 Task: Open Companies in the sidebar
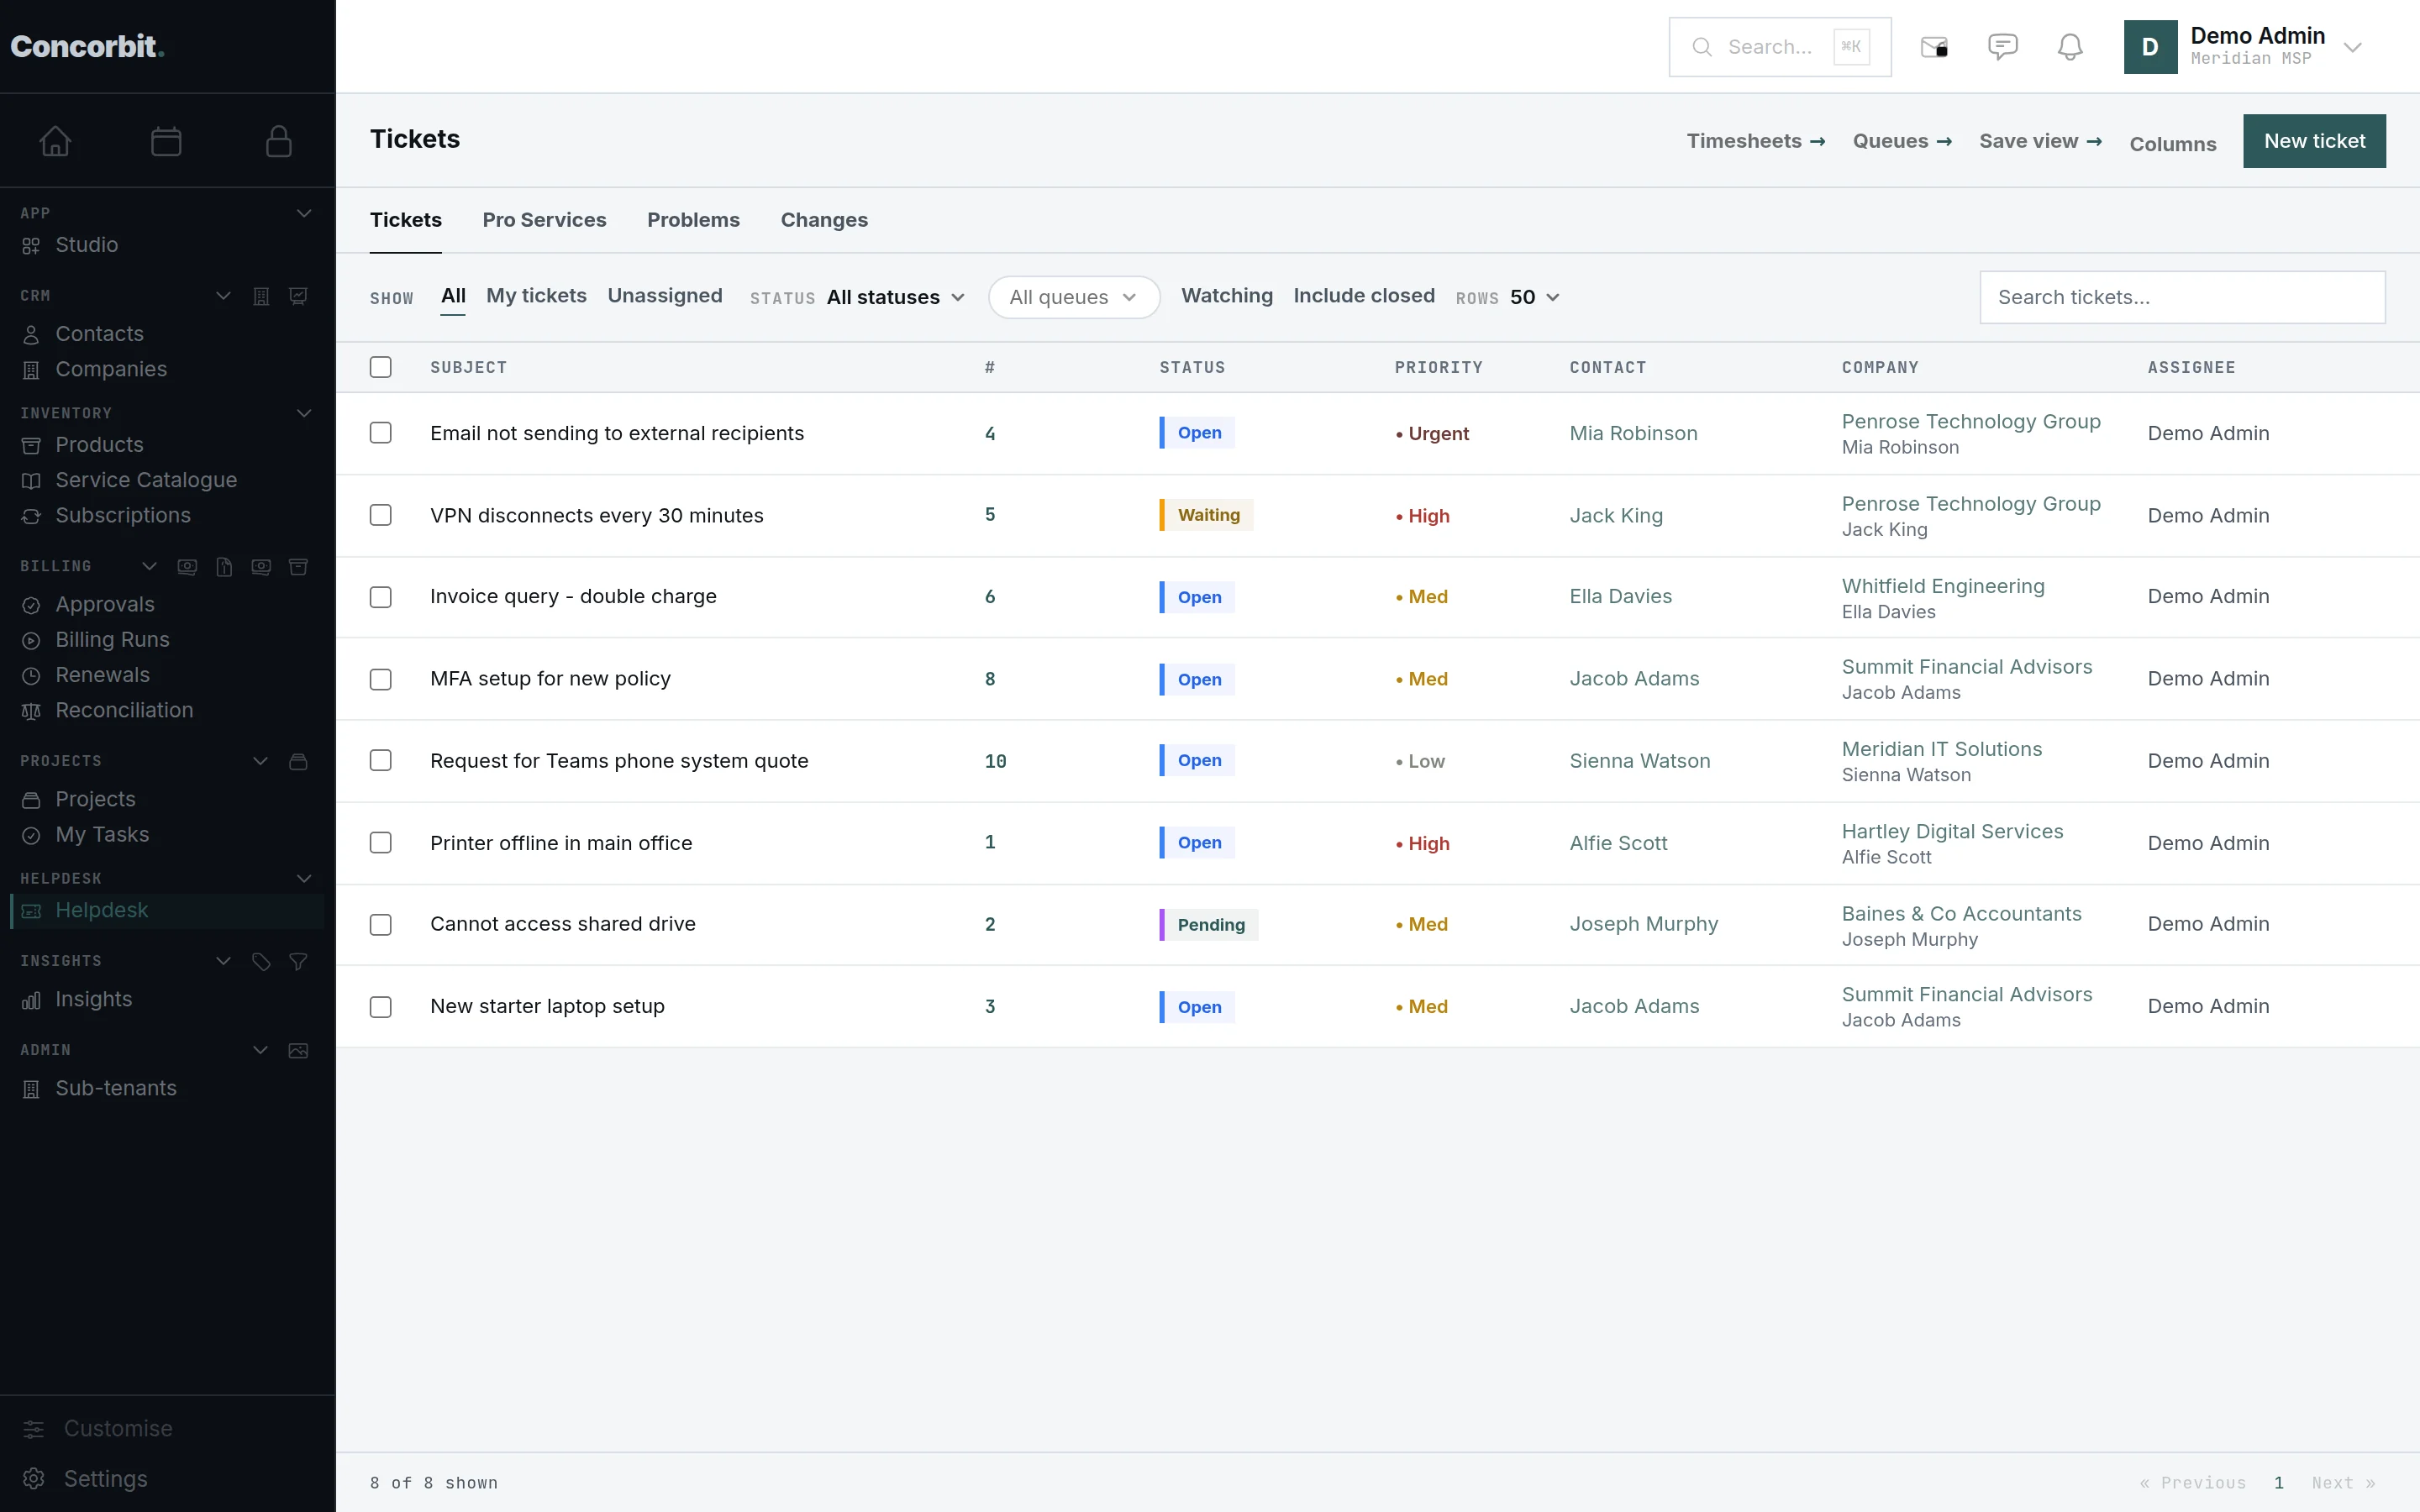(166, 370)
